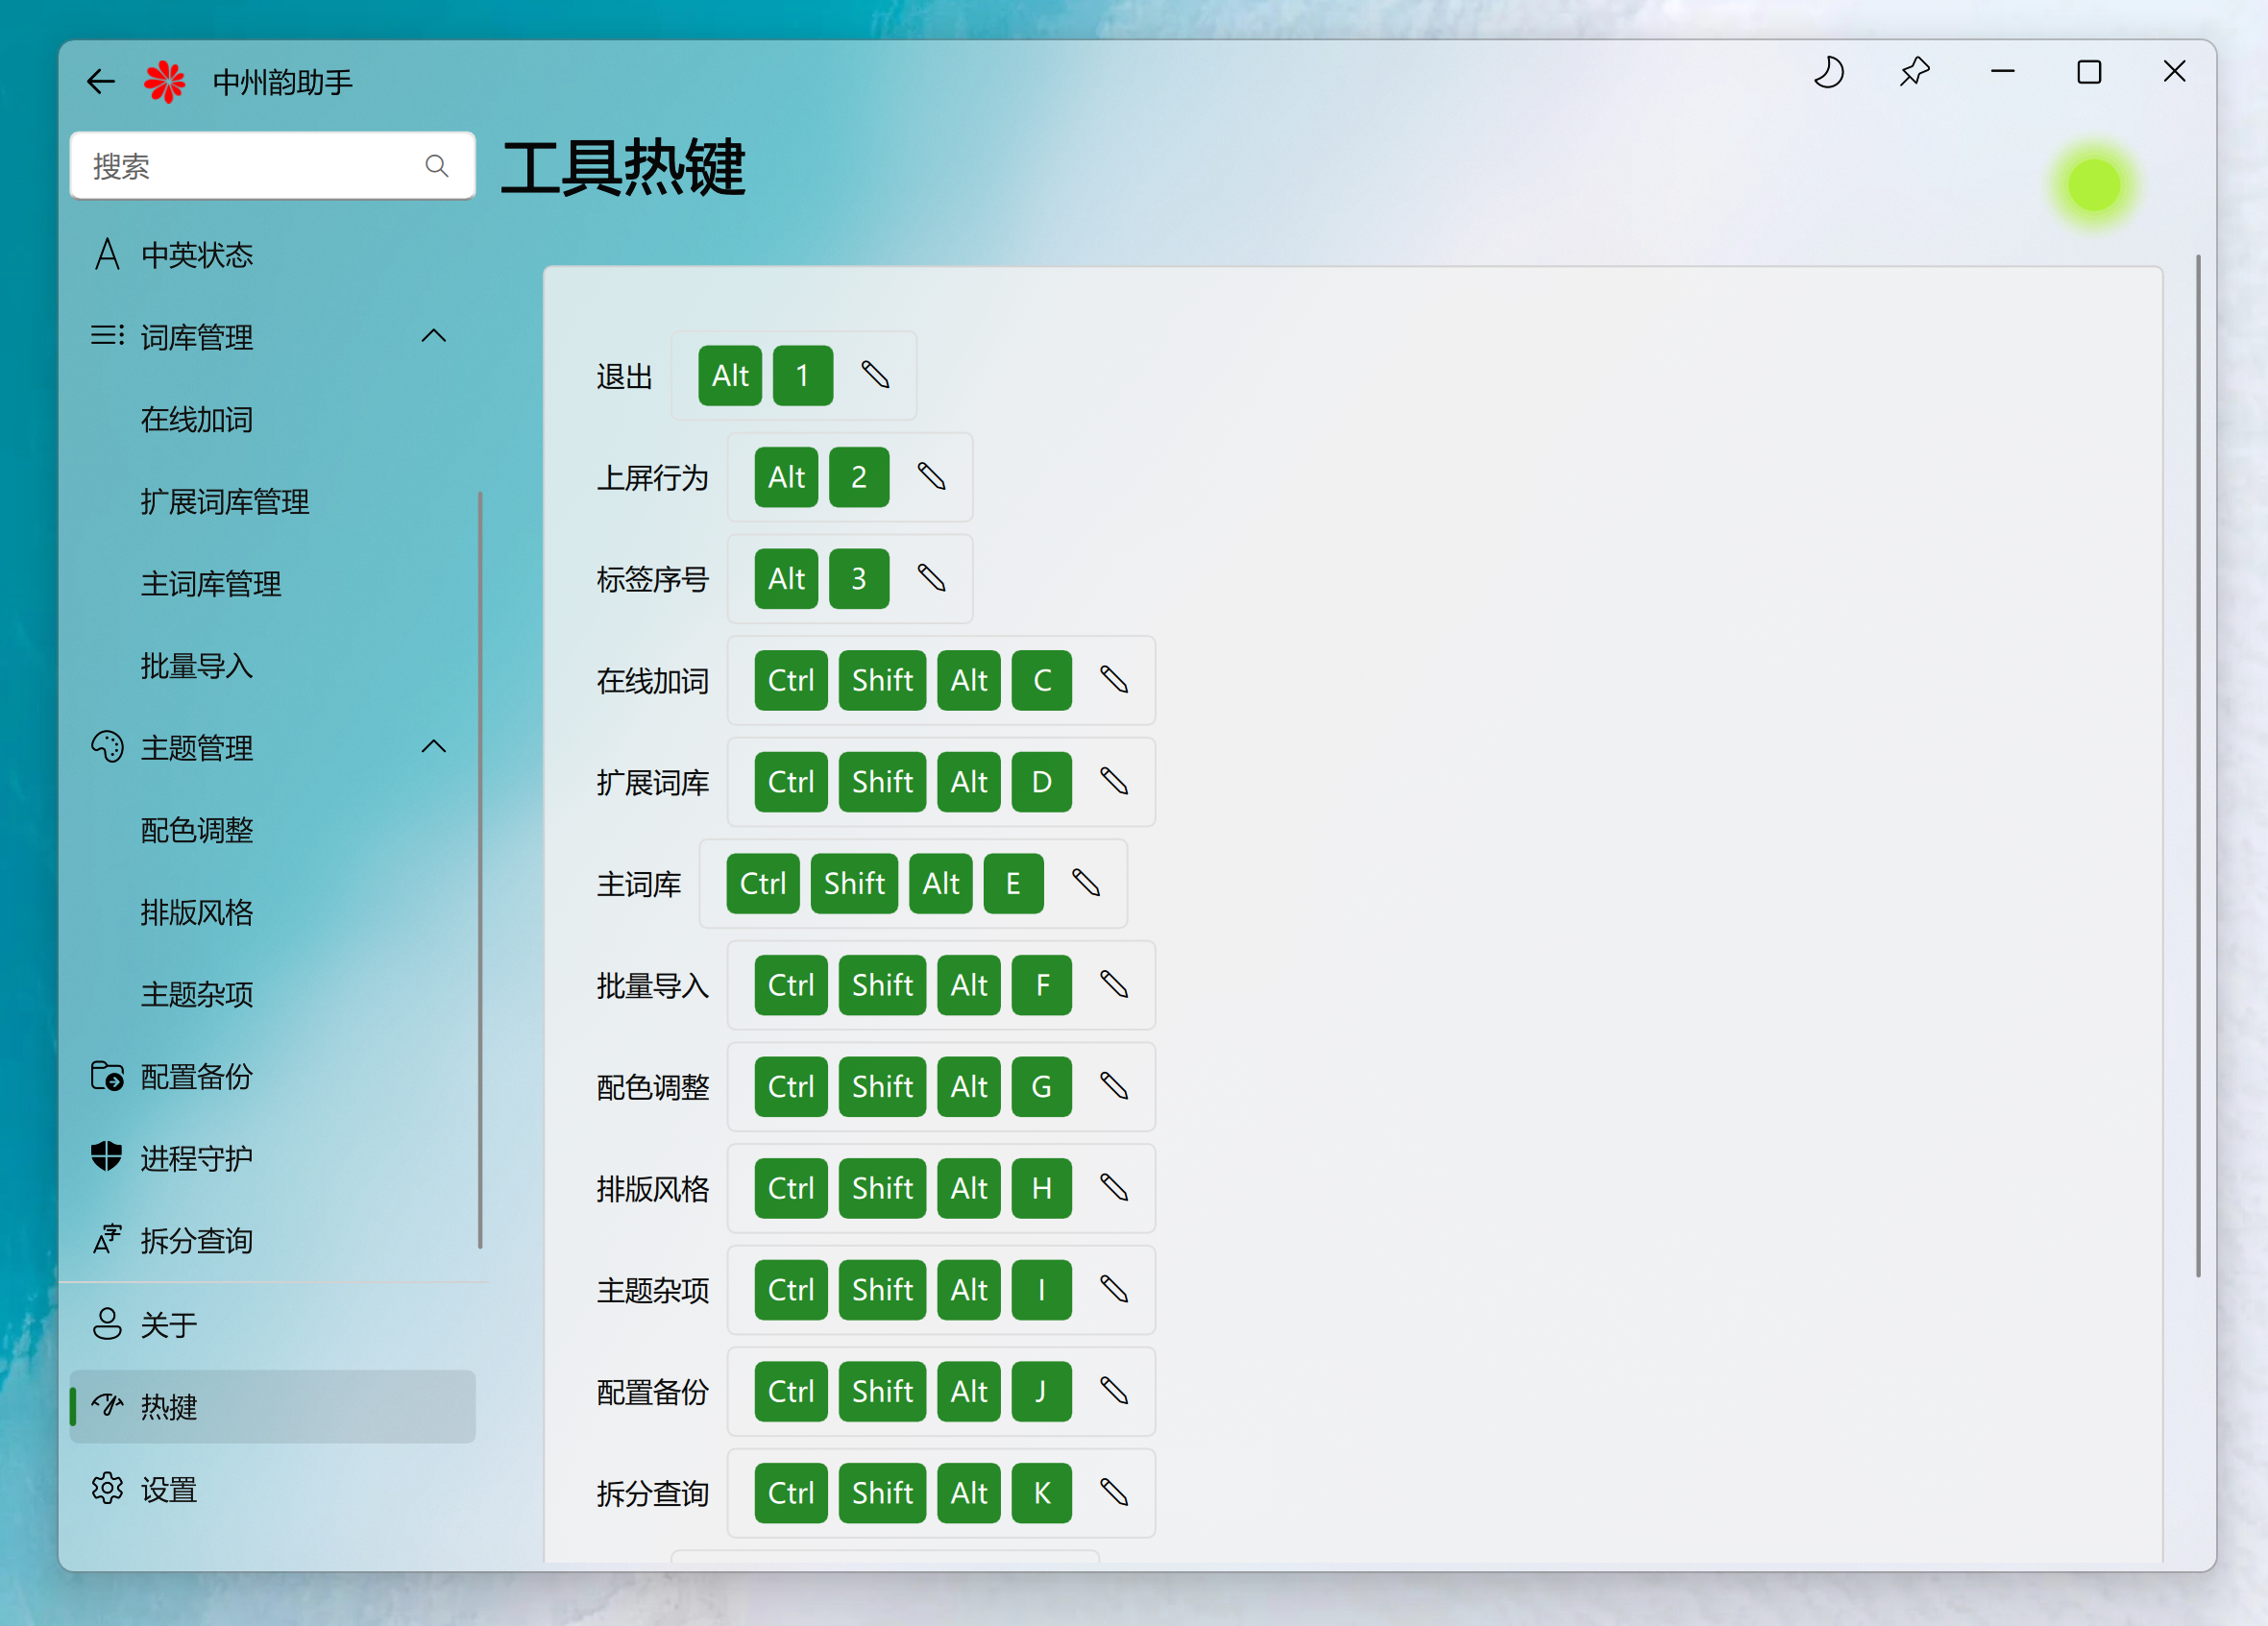Select 配色调整 under 主题管理
This screenshot has width=2268, height=1626.
196,830
